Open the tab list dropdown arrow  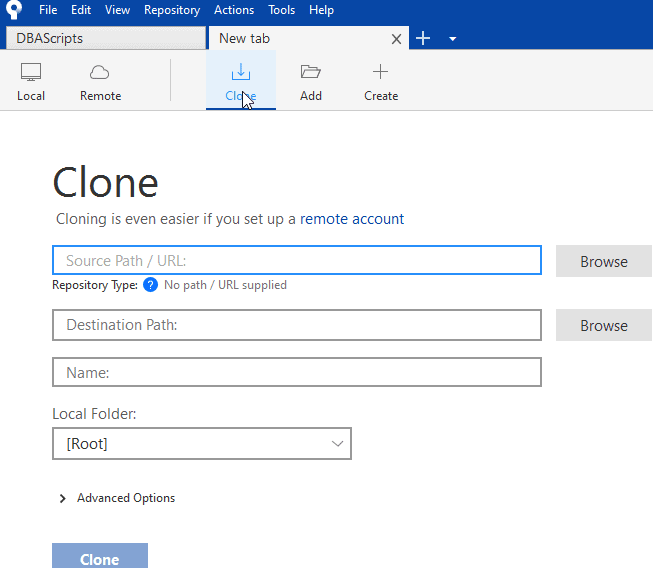(453, 39)
